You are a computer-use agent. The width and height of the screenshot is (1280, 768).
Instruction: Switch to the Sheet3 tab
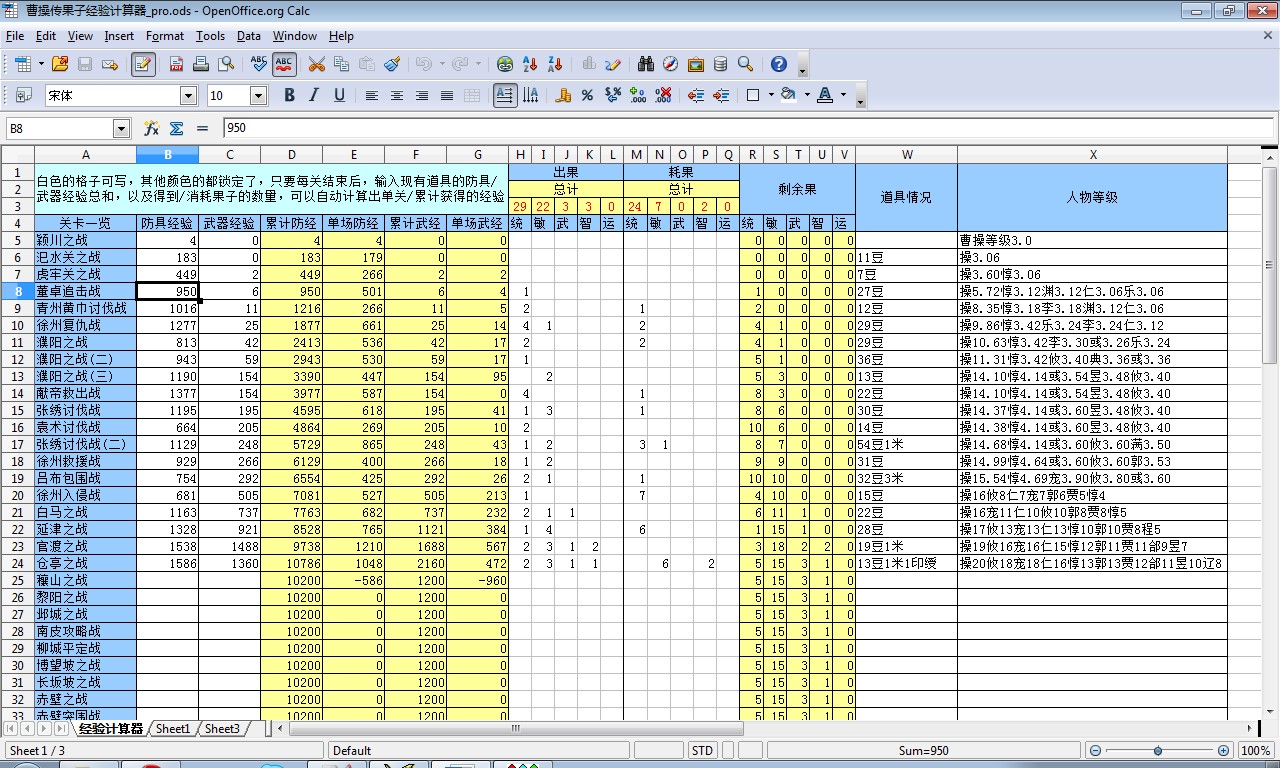222,729
